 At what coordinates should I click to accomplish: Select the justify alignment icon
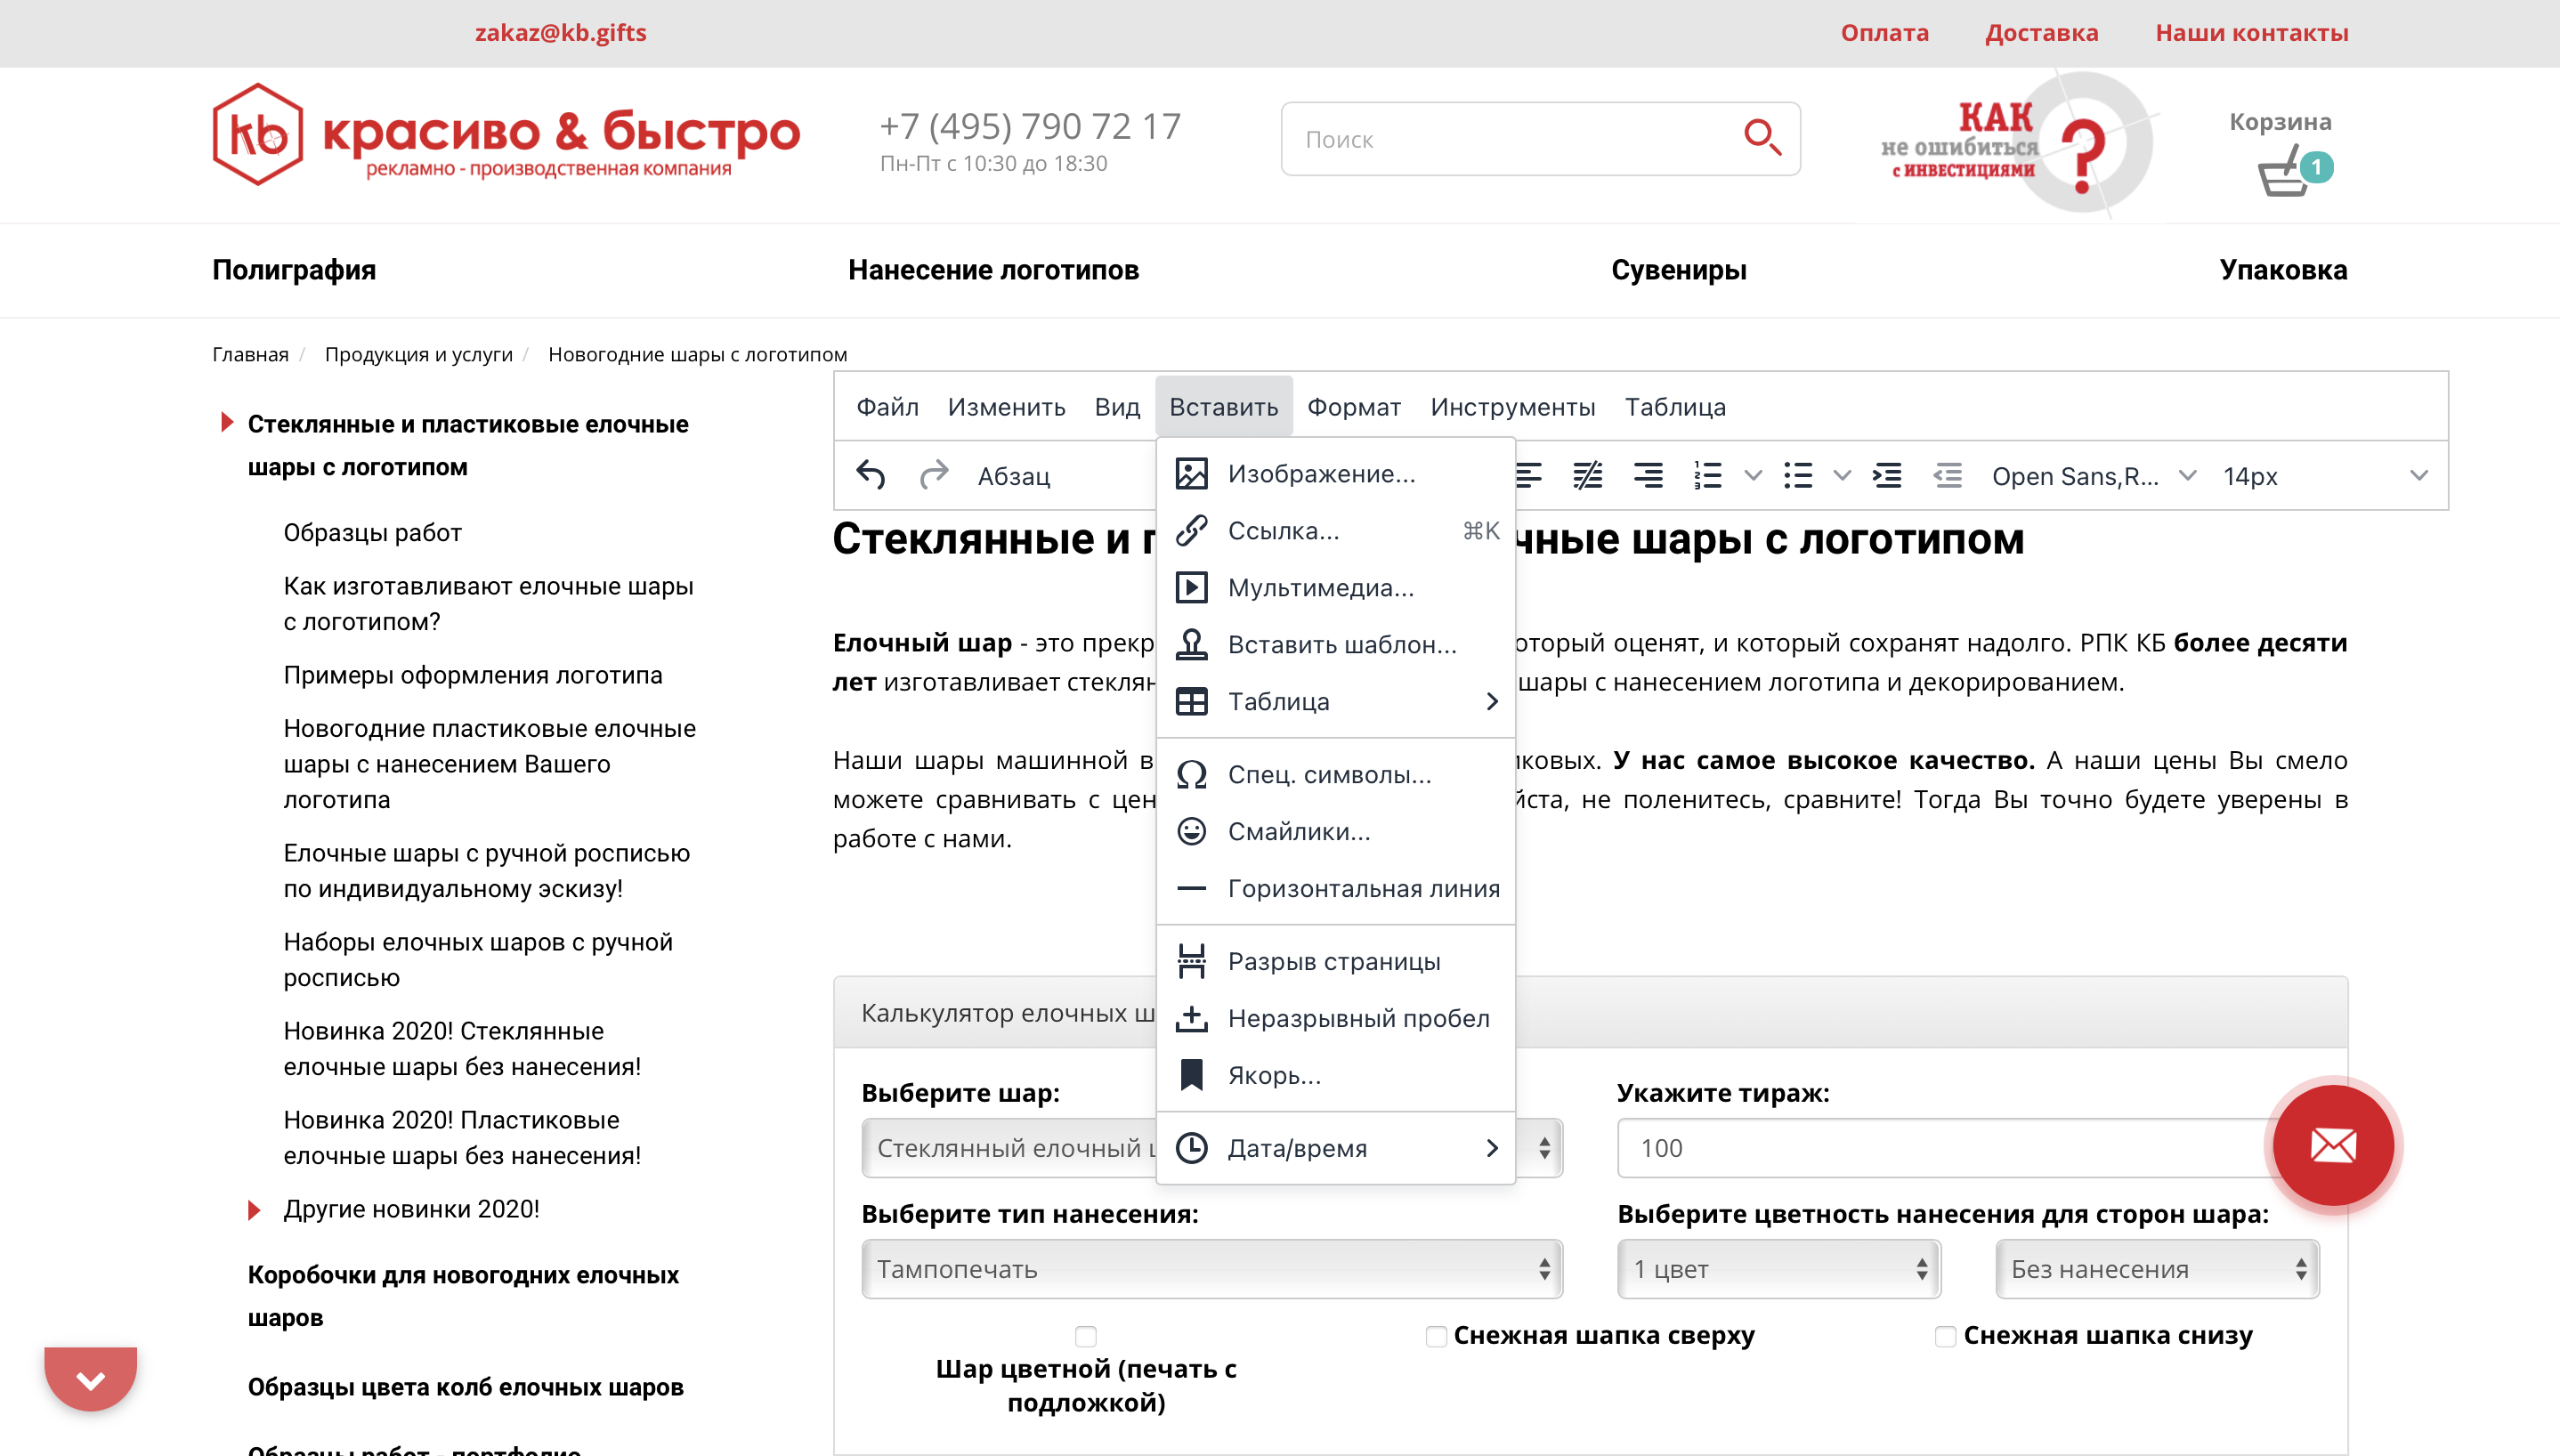[x=1588, y=475]
